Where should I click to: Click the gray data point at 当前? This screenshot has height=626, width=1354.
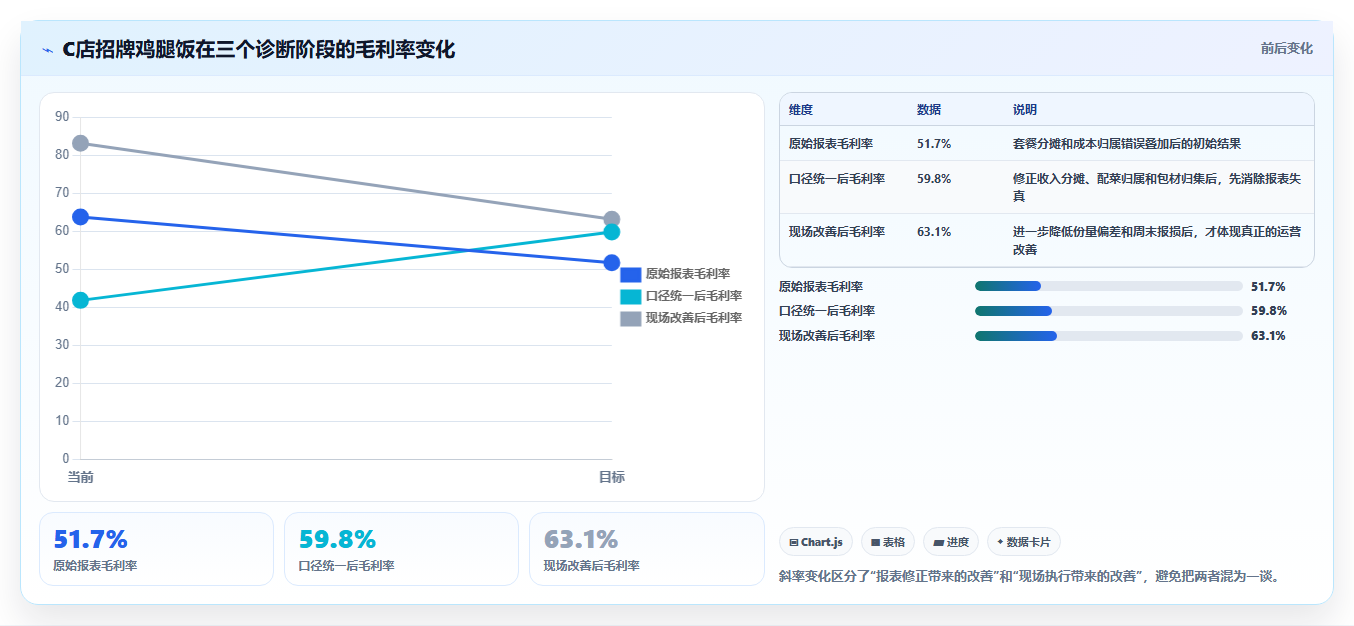pos(81,143)
